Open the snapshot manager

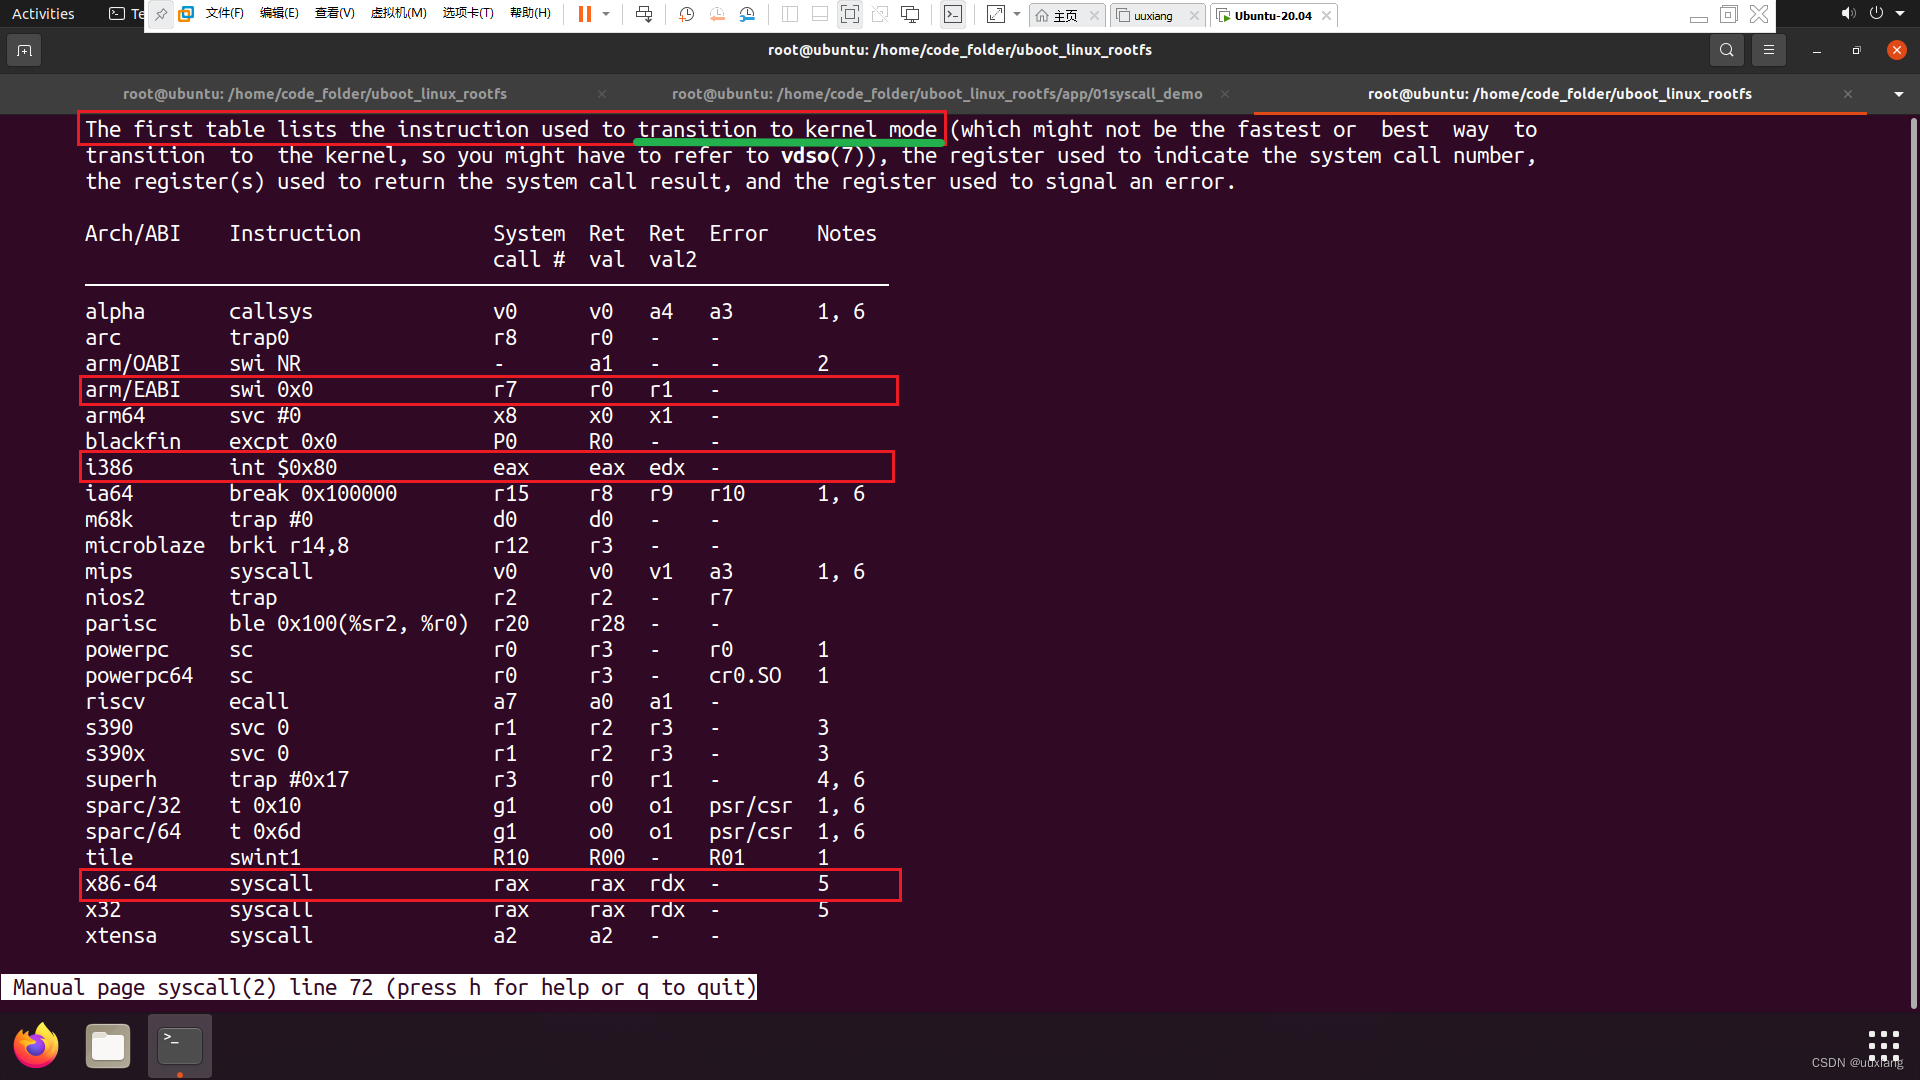pyautogui.click(x=748, y=14)
